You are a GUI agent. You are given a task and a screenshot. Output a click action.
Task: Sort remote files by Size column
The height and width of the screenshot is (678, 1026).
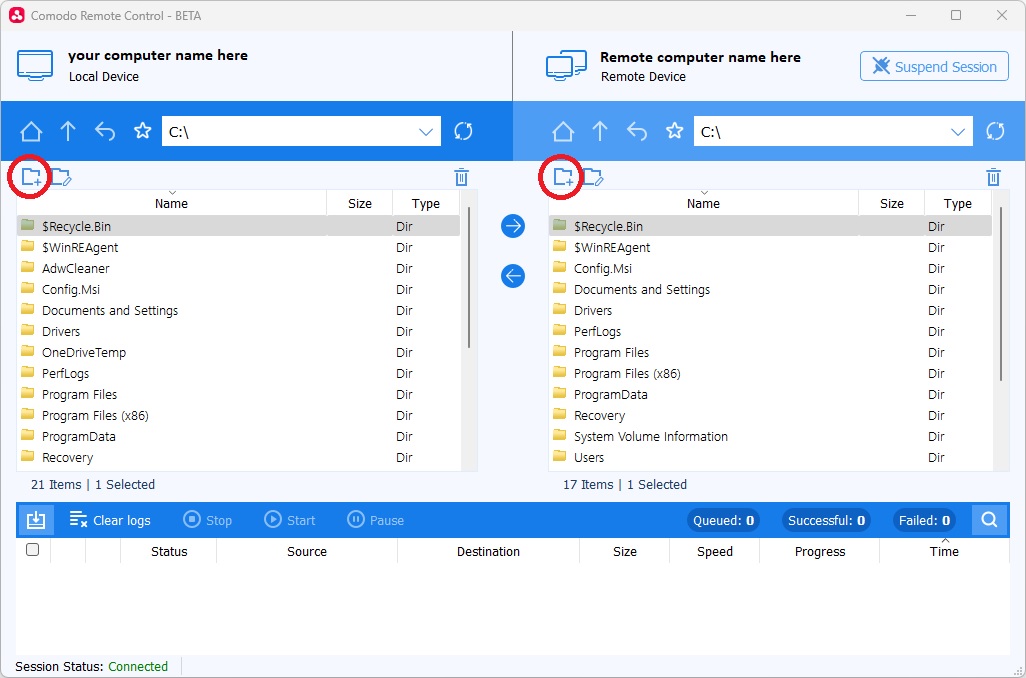(x=891, y=203)
